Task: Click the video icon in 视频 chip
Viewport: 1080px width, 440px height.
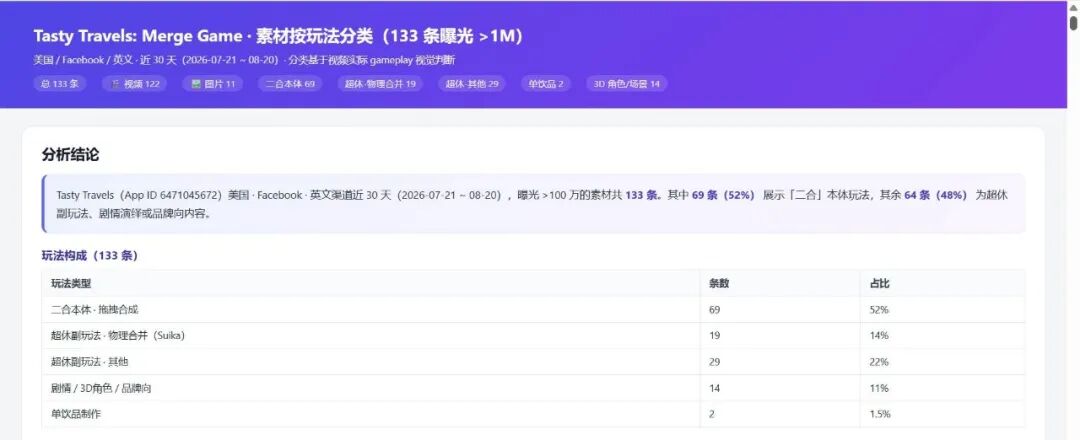Action: tap(116, 84)
